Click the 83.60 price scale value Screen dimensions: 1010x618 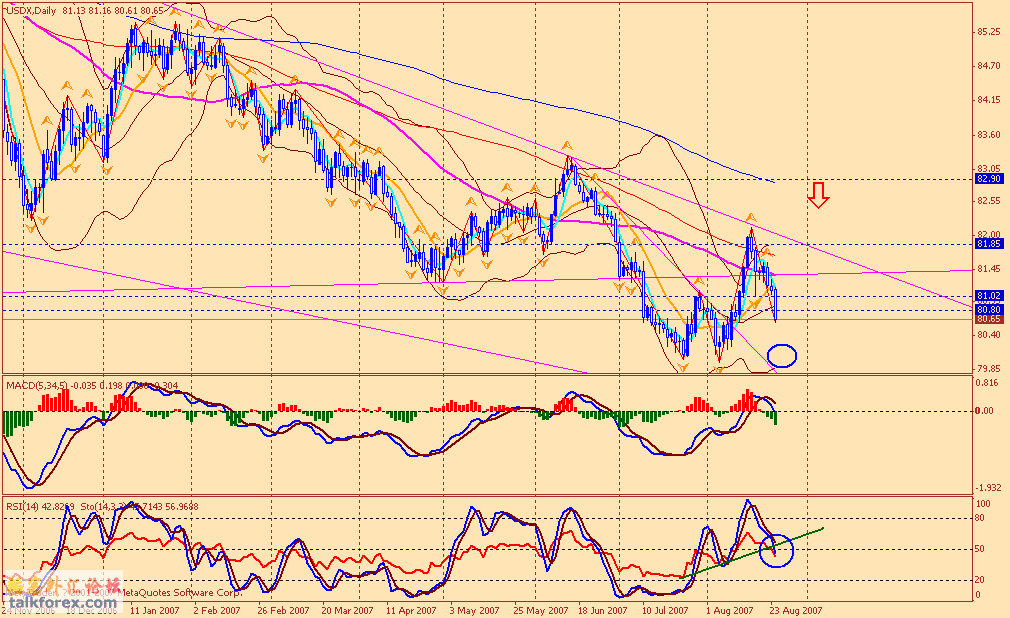coord(989,135)
